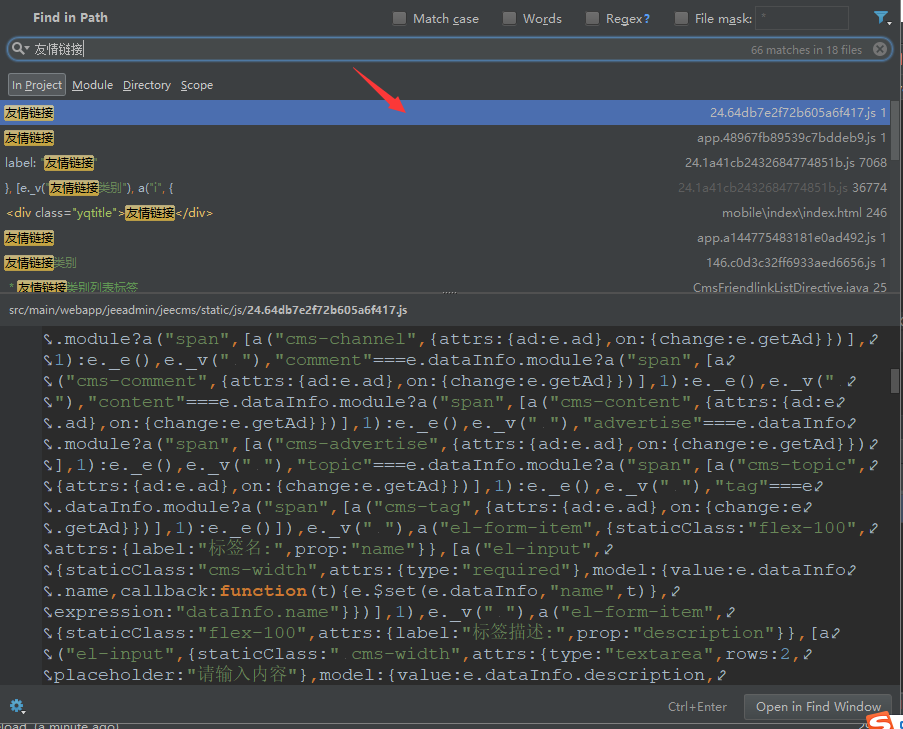Enable the Match case checkbox
This screenshot has width=903, height=729.
(400, 19)
